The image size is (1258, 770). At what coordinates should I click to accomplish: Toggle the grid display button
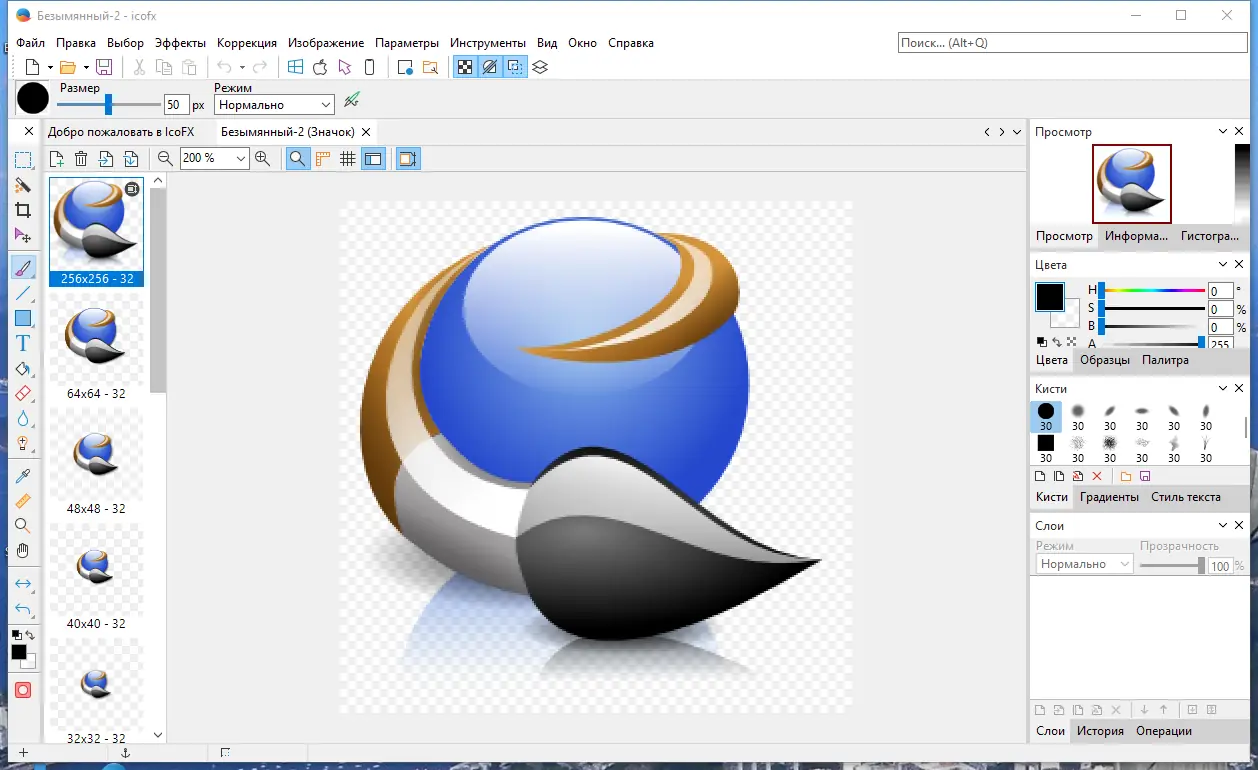coord(348,158)
